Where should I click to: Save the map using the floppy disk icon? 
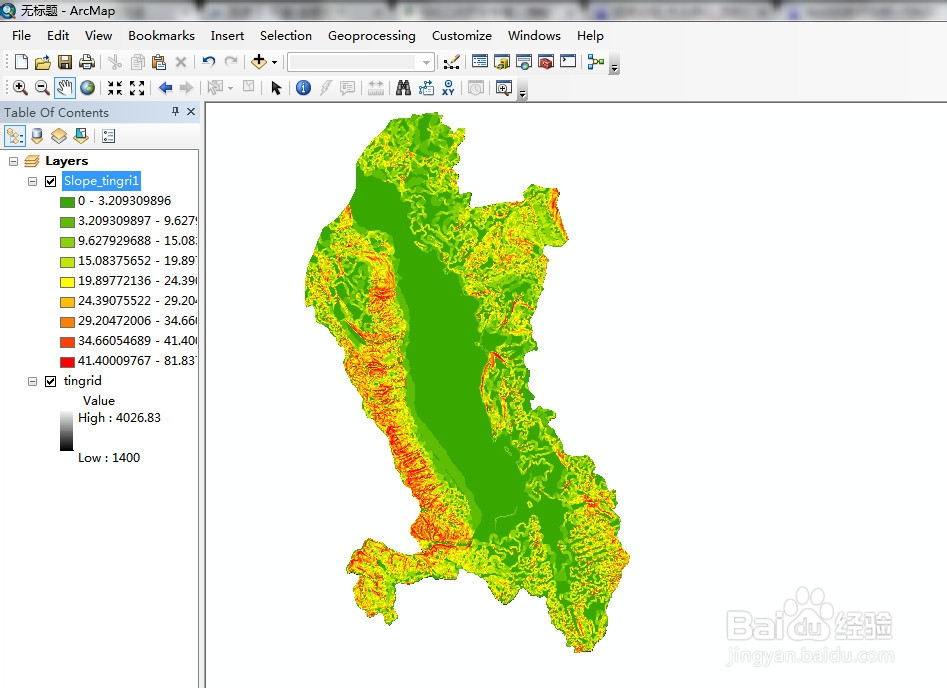click(x=65, y=62)
